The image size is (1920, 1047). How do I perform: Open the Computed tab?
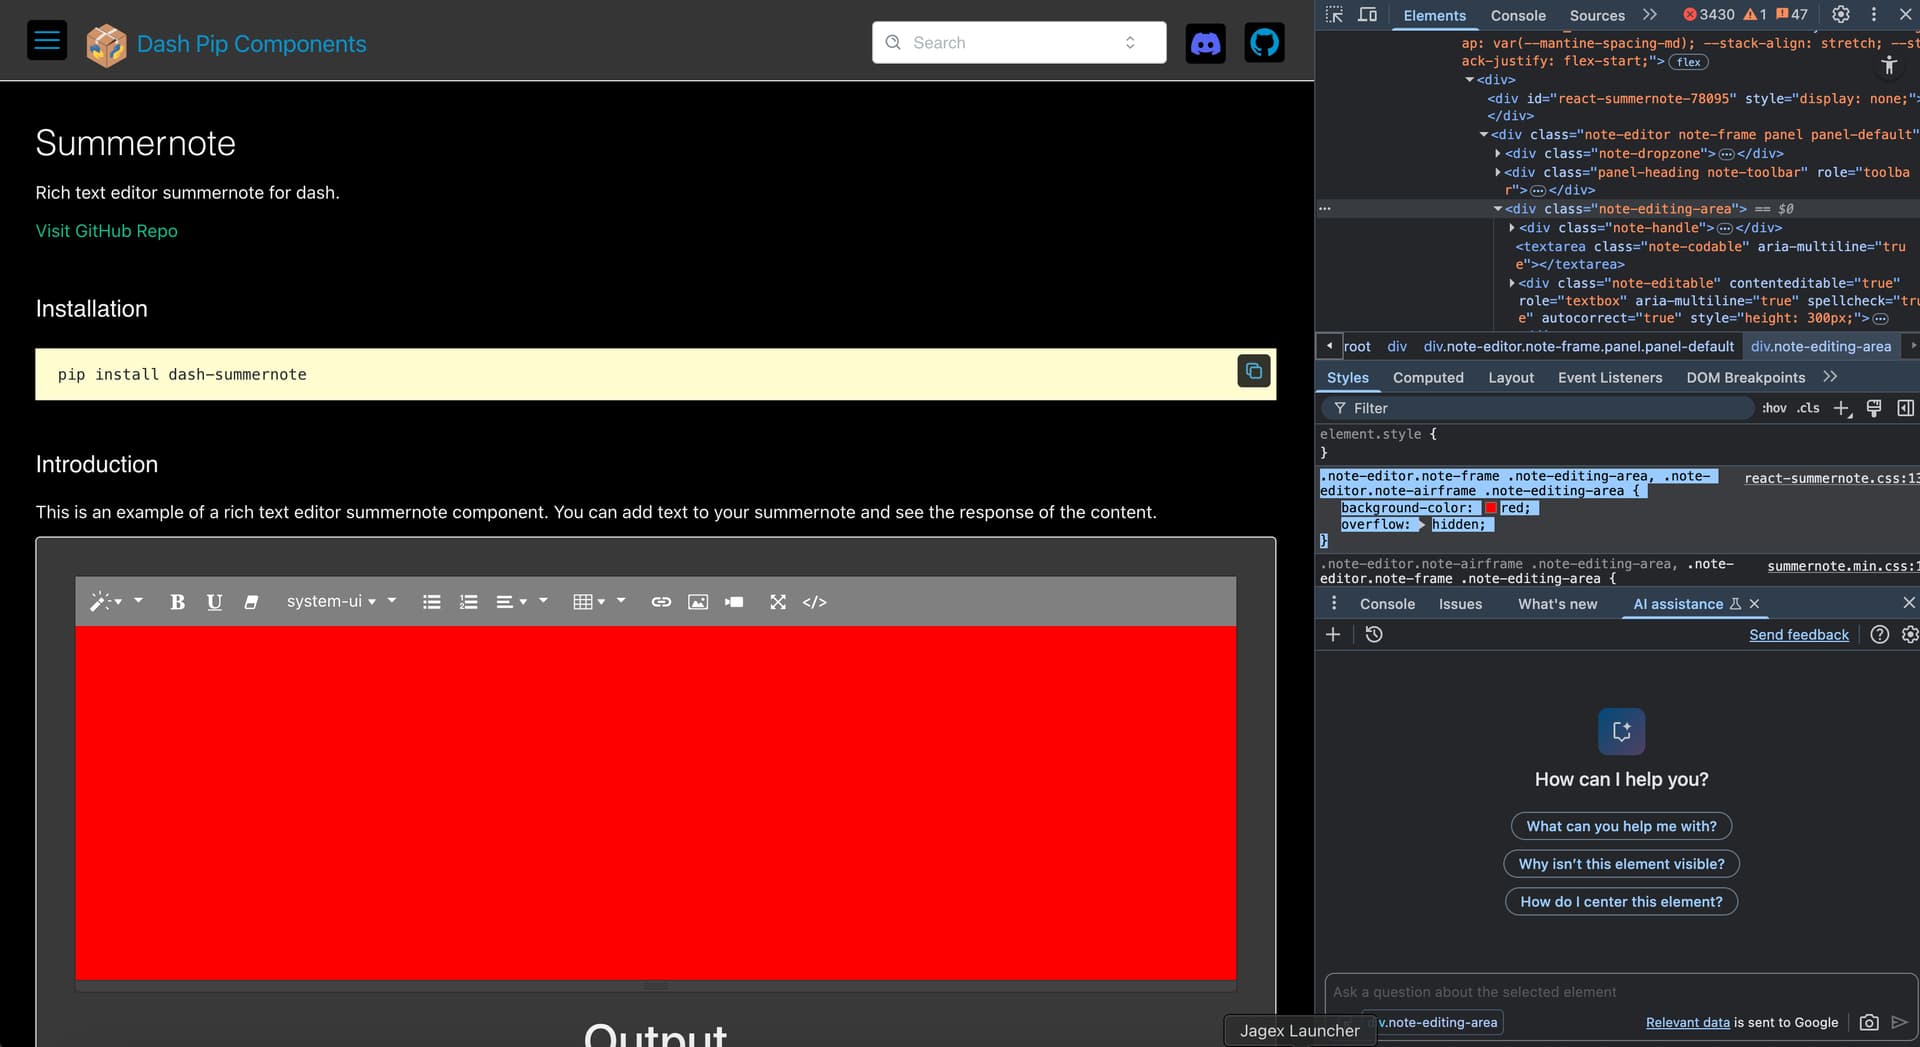pos(1428,377)
